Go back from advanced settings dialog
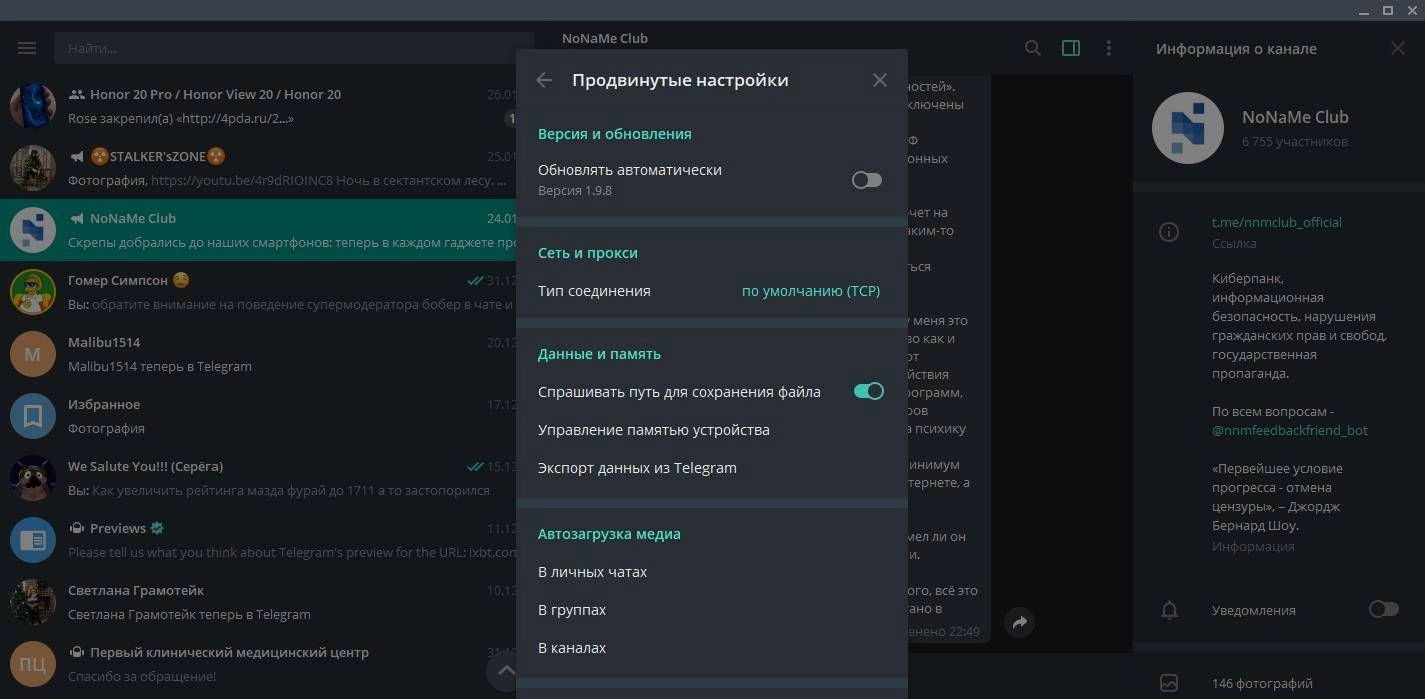 (544, 80)
